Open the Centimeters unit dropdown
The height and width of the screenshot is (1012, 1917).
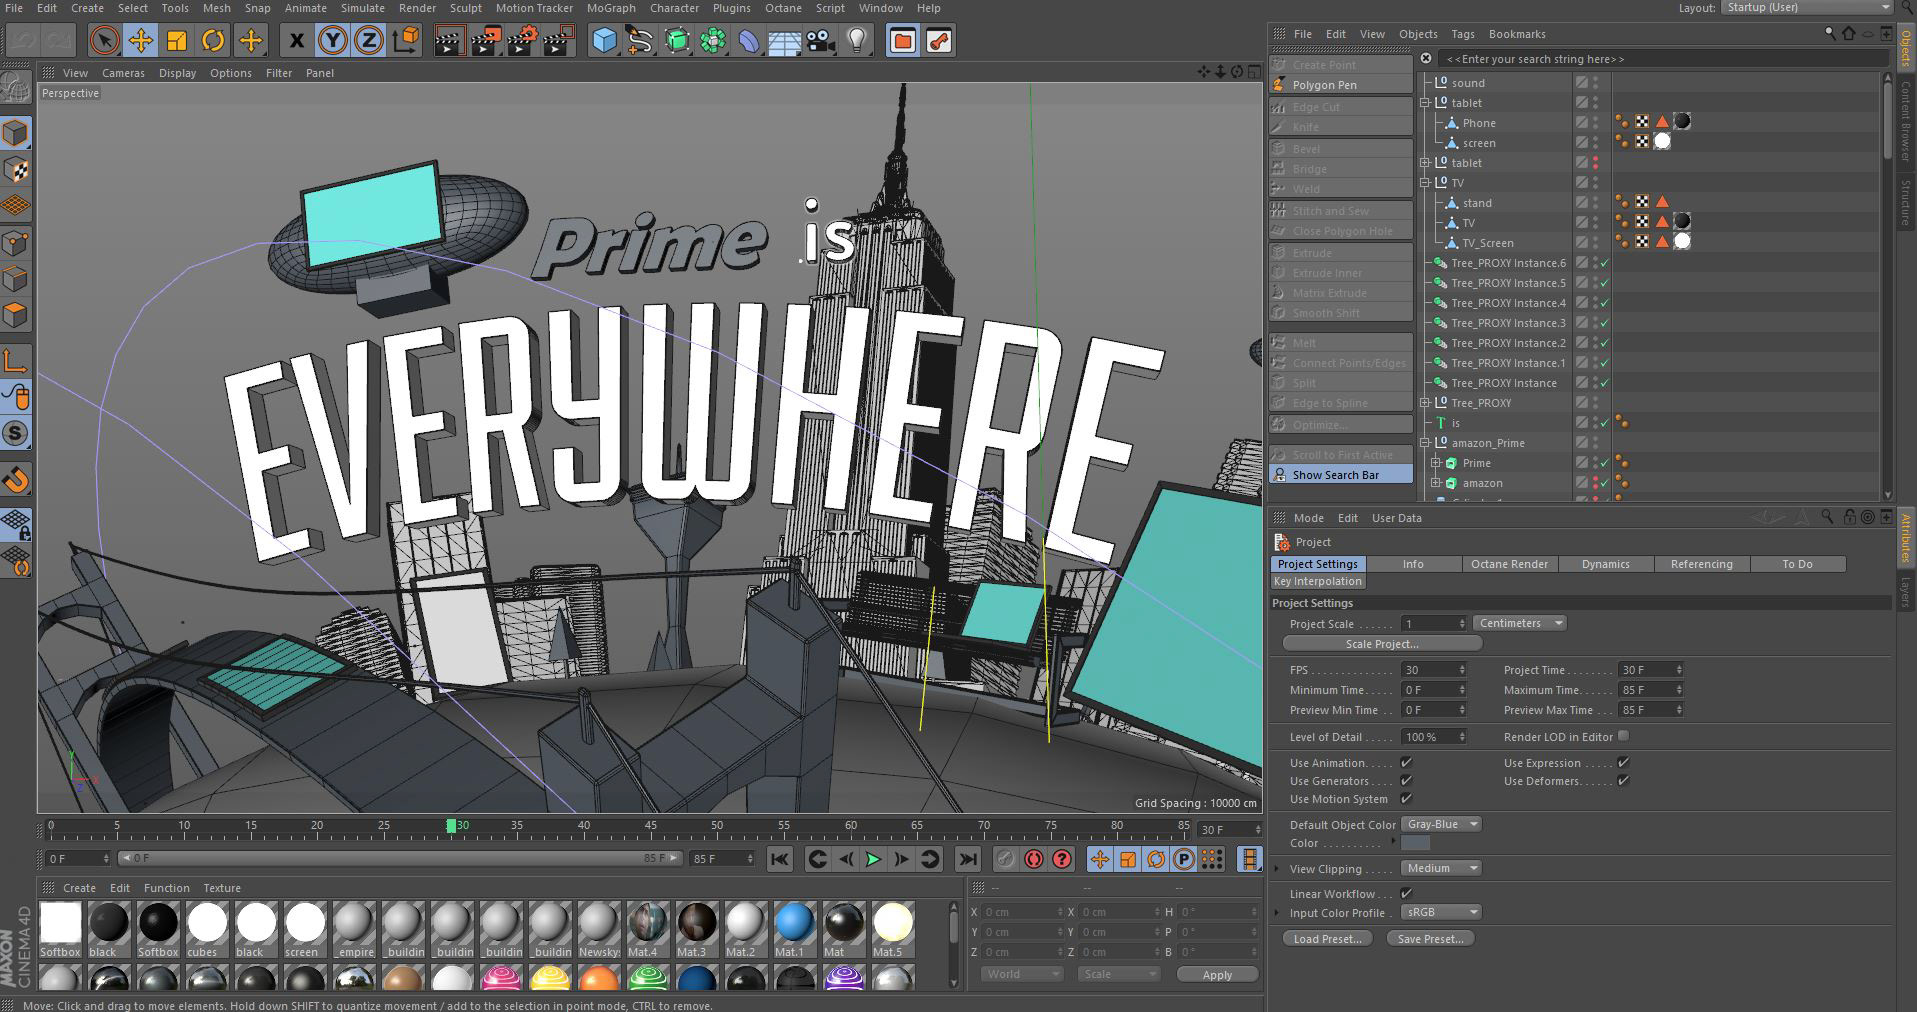pyautogui.click(x=1519, y=623)
